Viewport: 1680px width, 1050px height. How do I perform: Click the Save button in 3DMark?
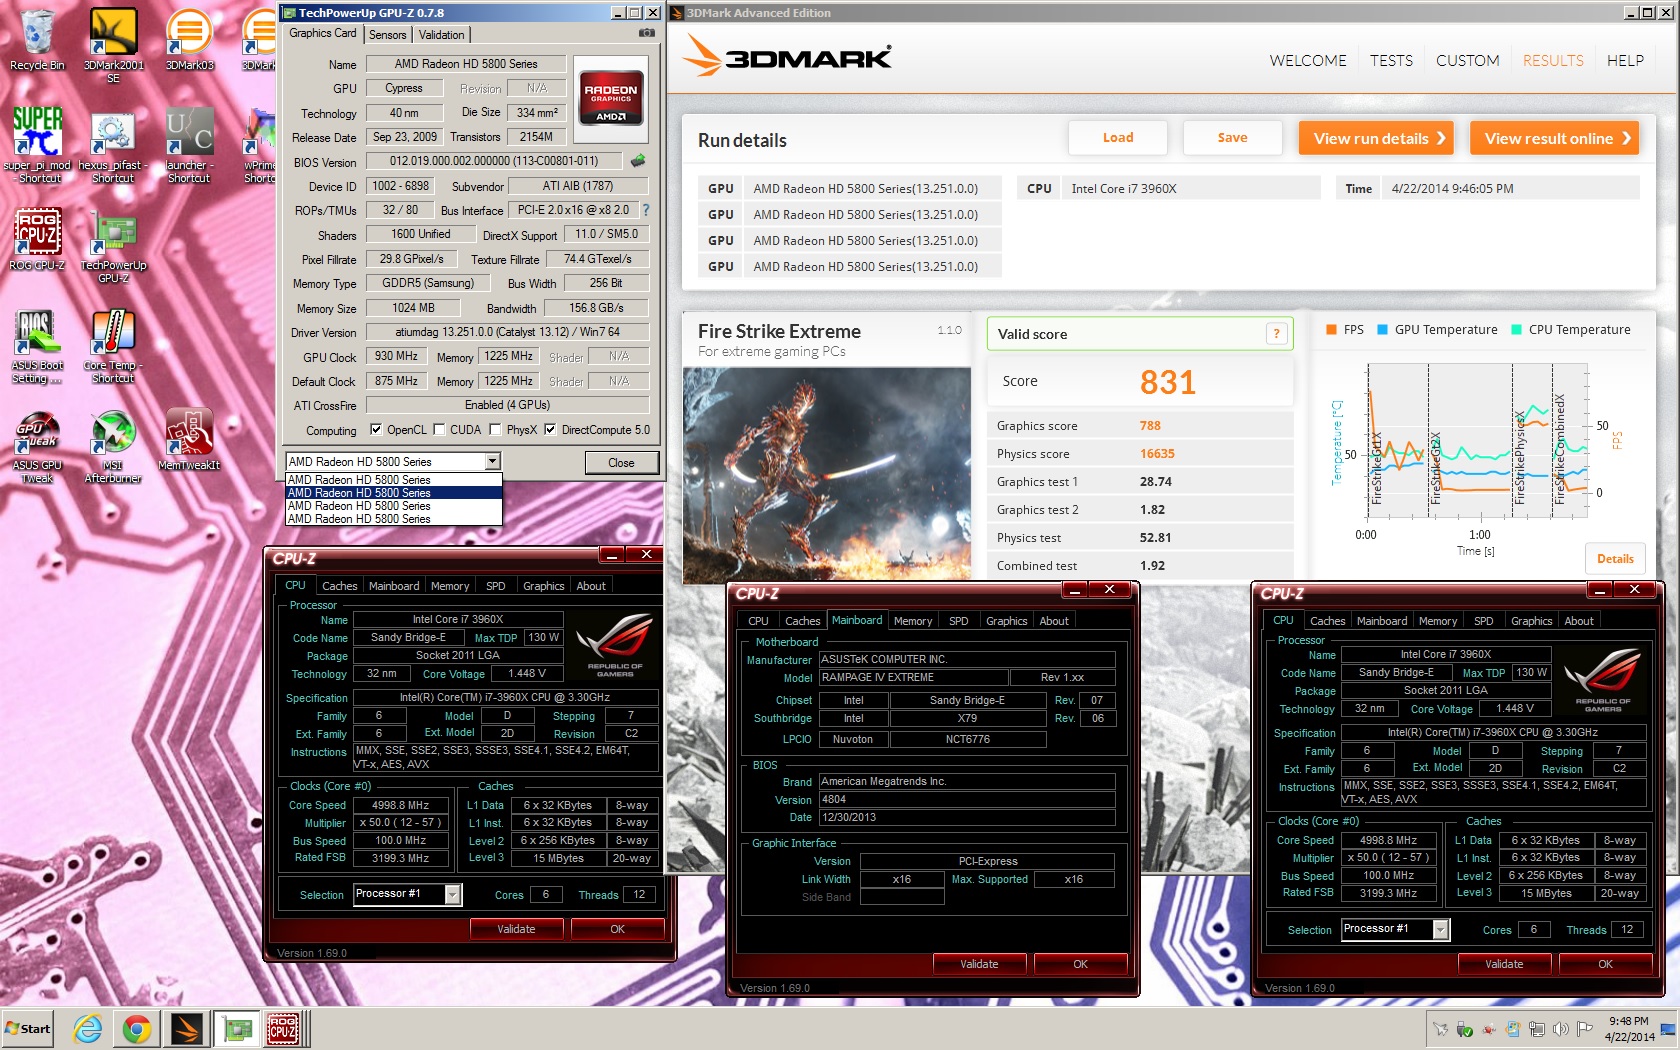tap(1232, 138)
